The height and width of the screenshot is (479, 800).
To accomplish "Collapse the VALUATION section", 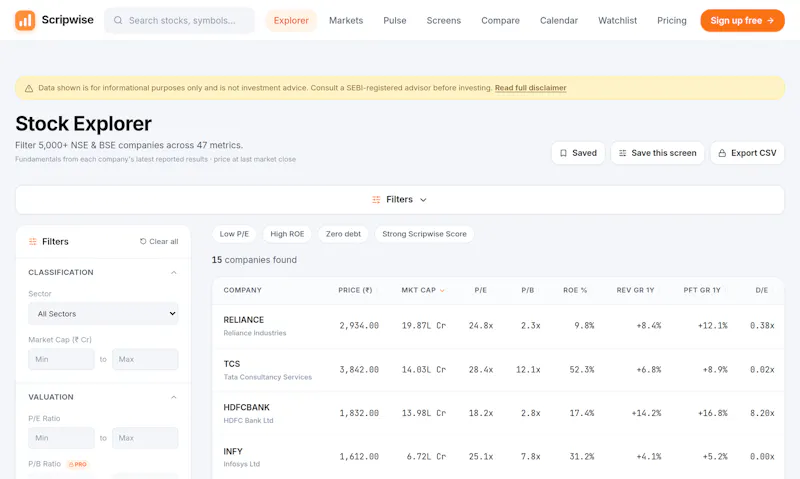I will click(173, 397).
